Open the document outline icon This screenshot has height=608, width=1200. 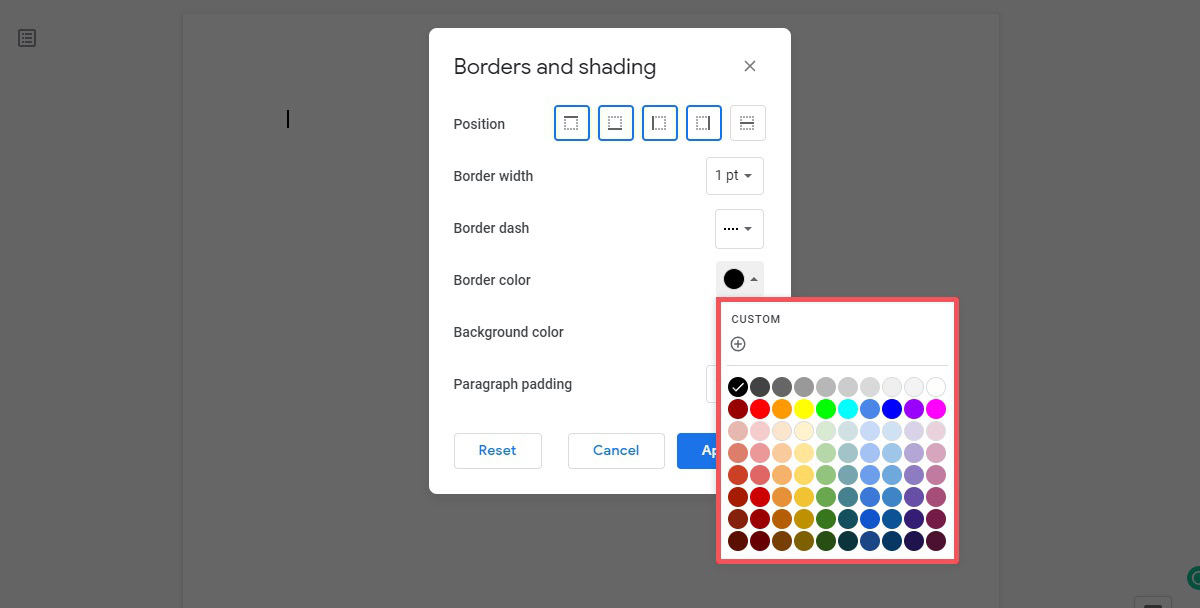click(x=27, y=38)
